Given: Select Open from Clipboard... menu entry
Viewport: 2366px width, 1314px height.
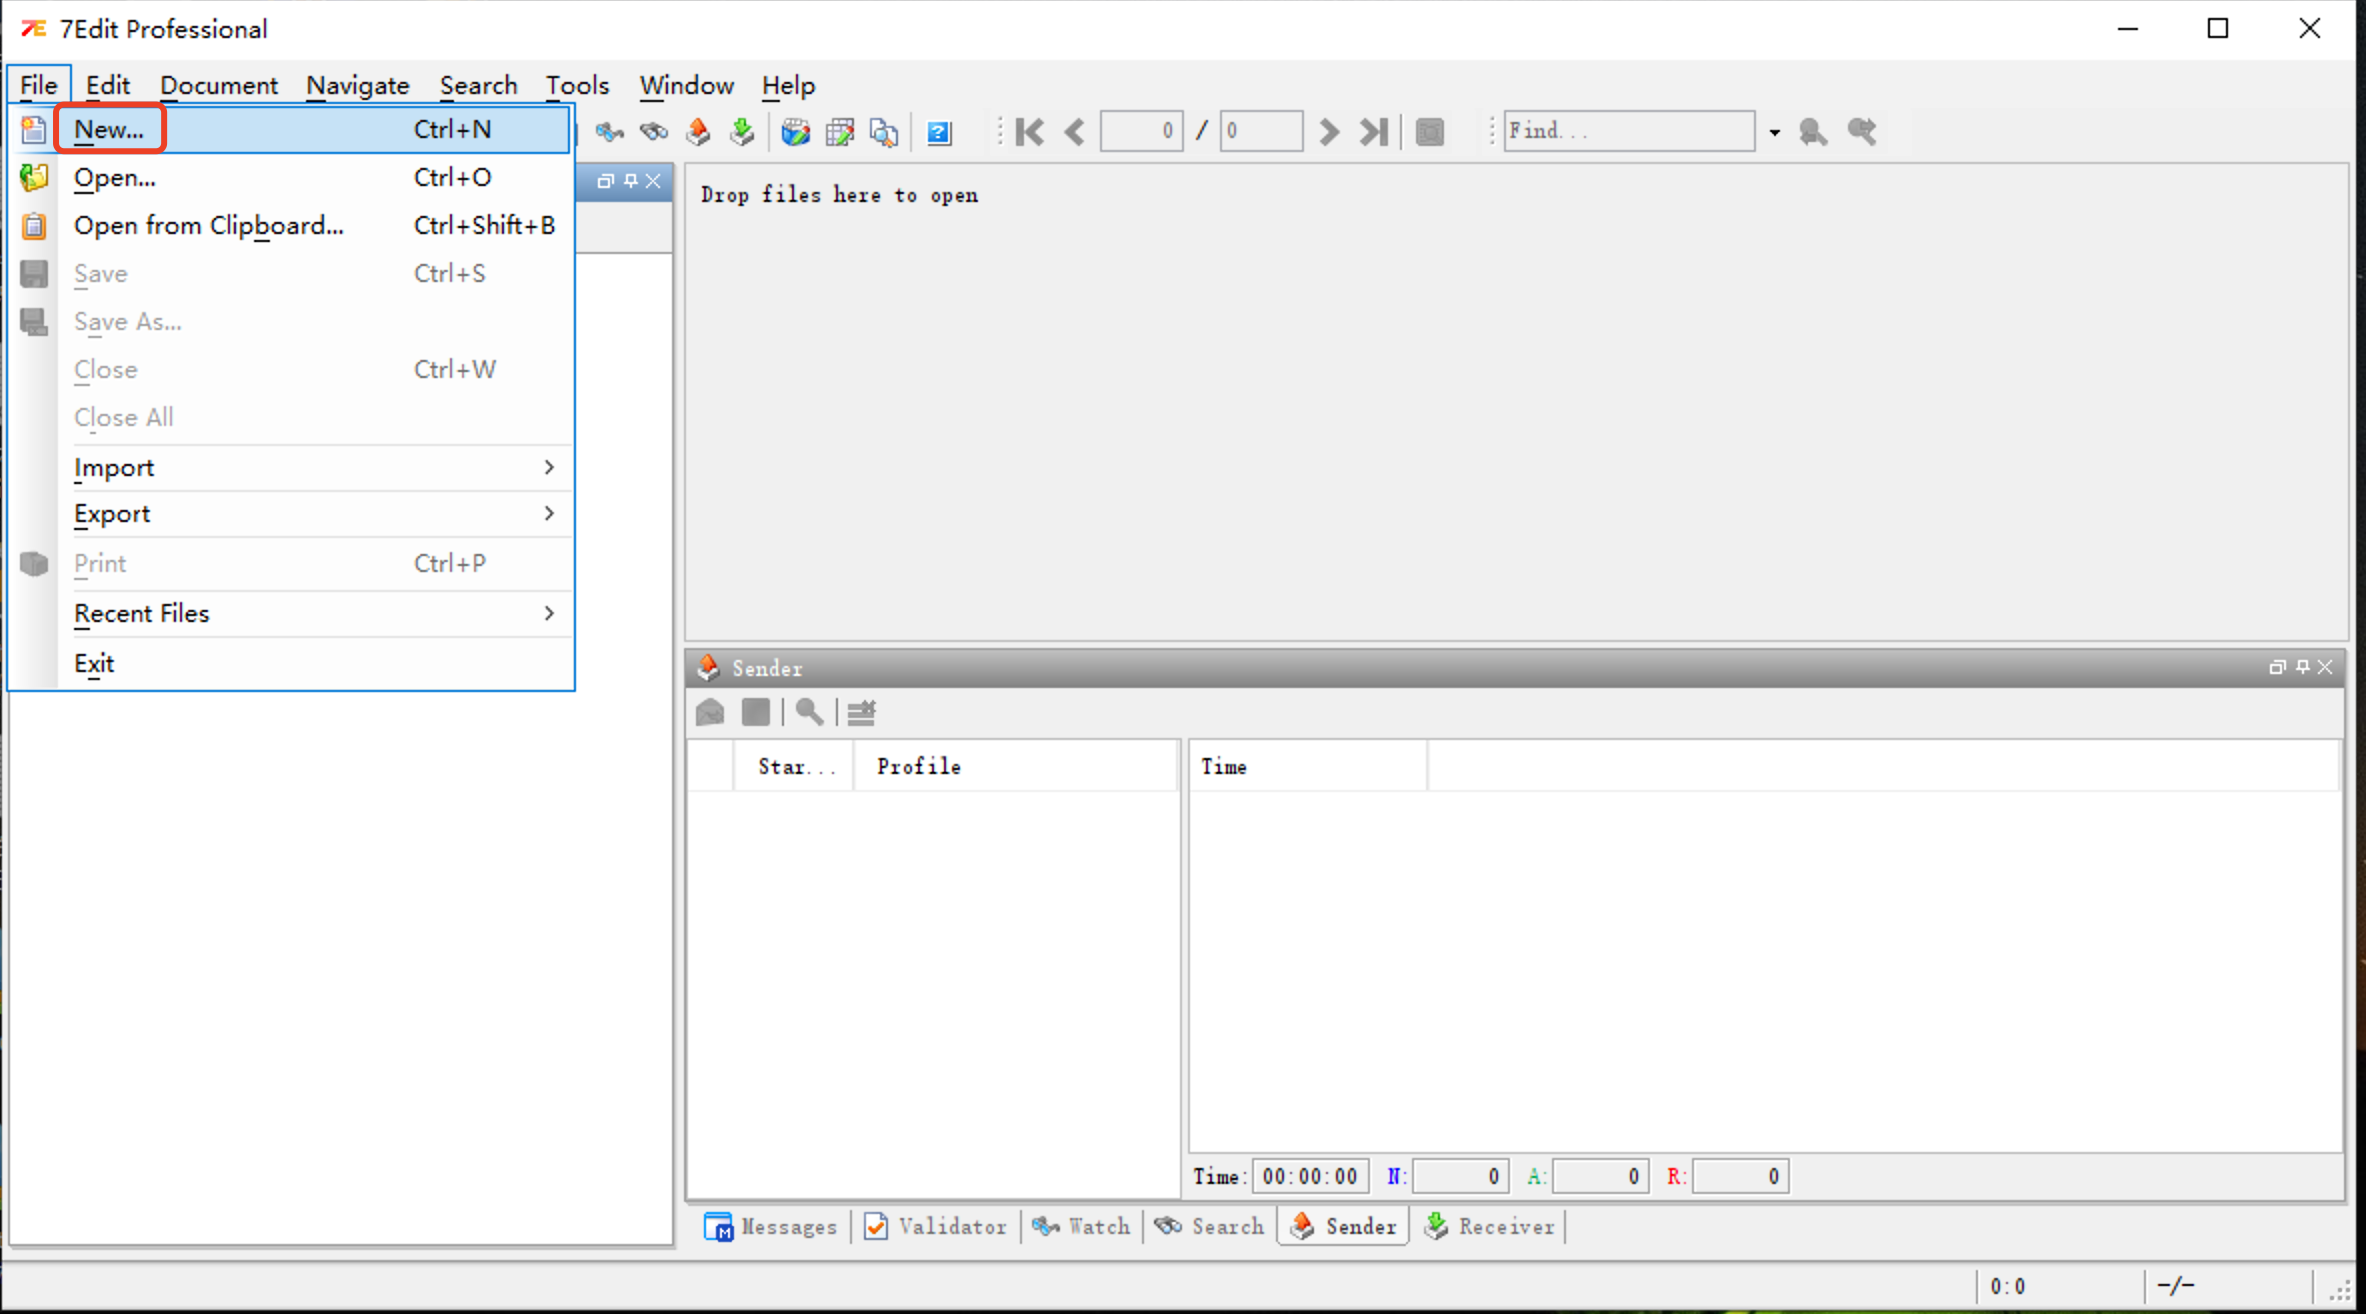Looking at the screenshot, I should (208, 225).
